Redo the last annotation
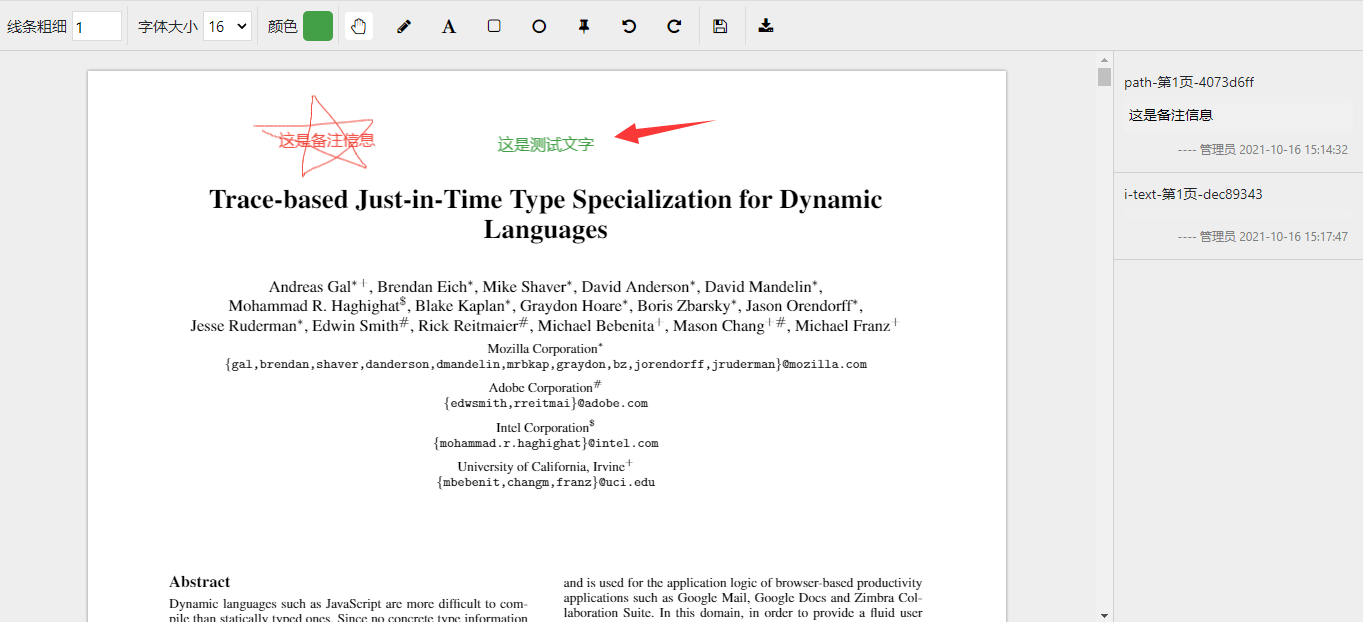This screenshot has width=1363, height=622. (674, 26)
